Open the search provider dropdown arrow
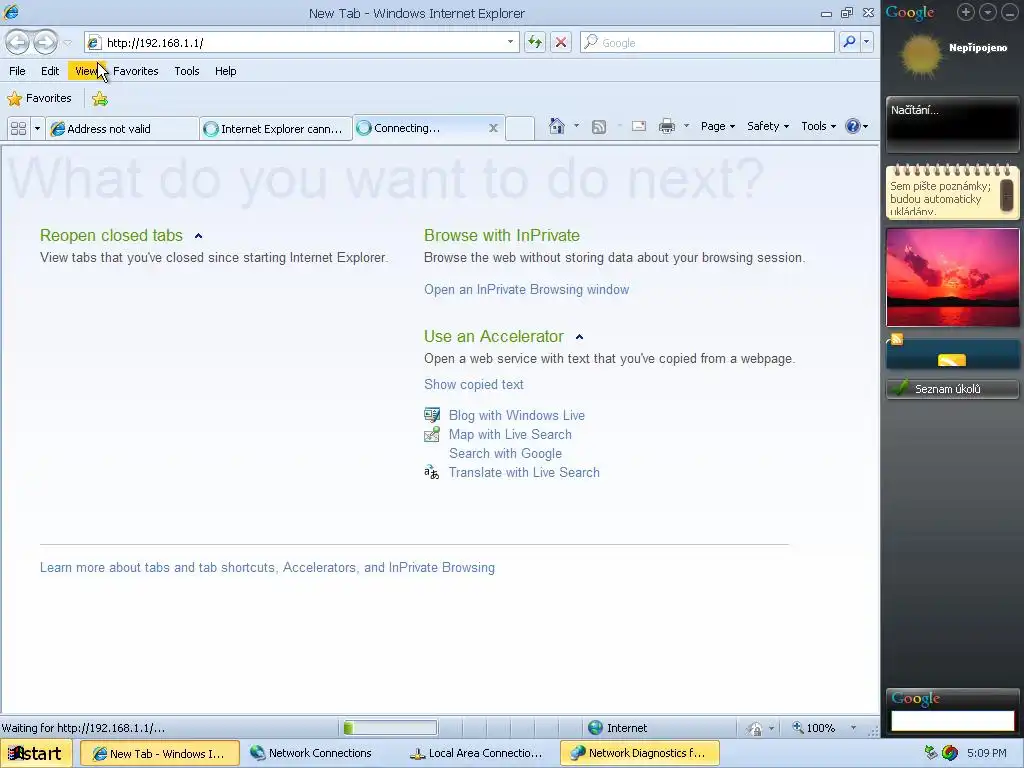1024x768 pixels. point(867,42)
